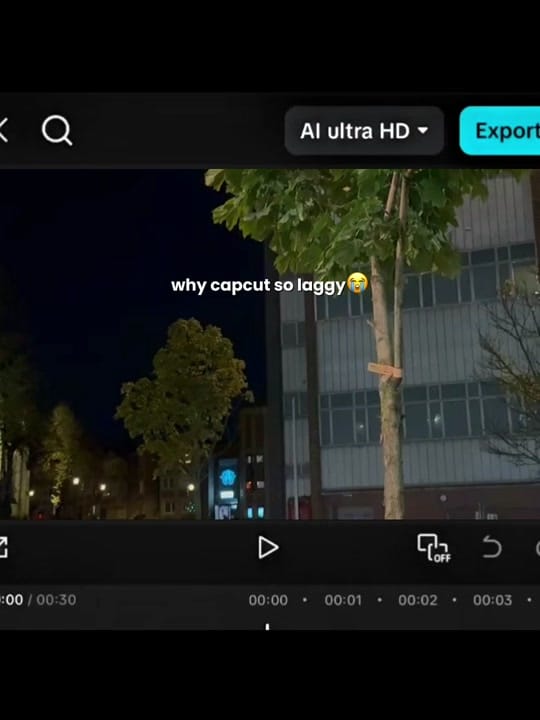Tap the Export button

tap(500, 131)
